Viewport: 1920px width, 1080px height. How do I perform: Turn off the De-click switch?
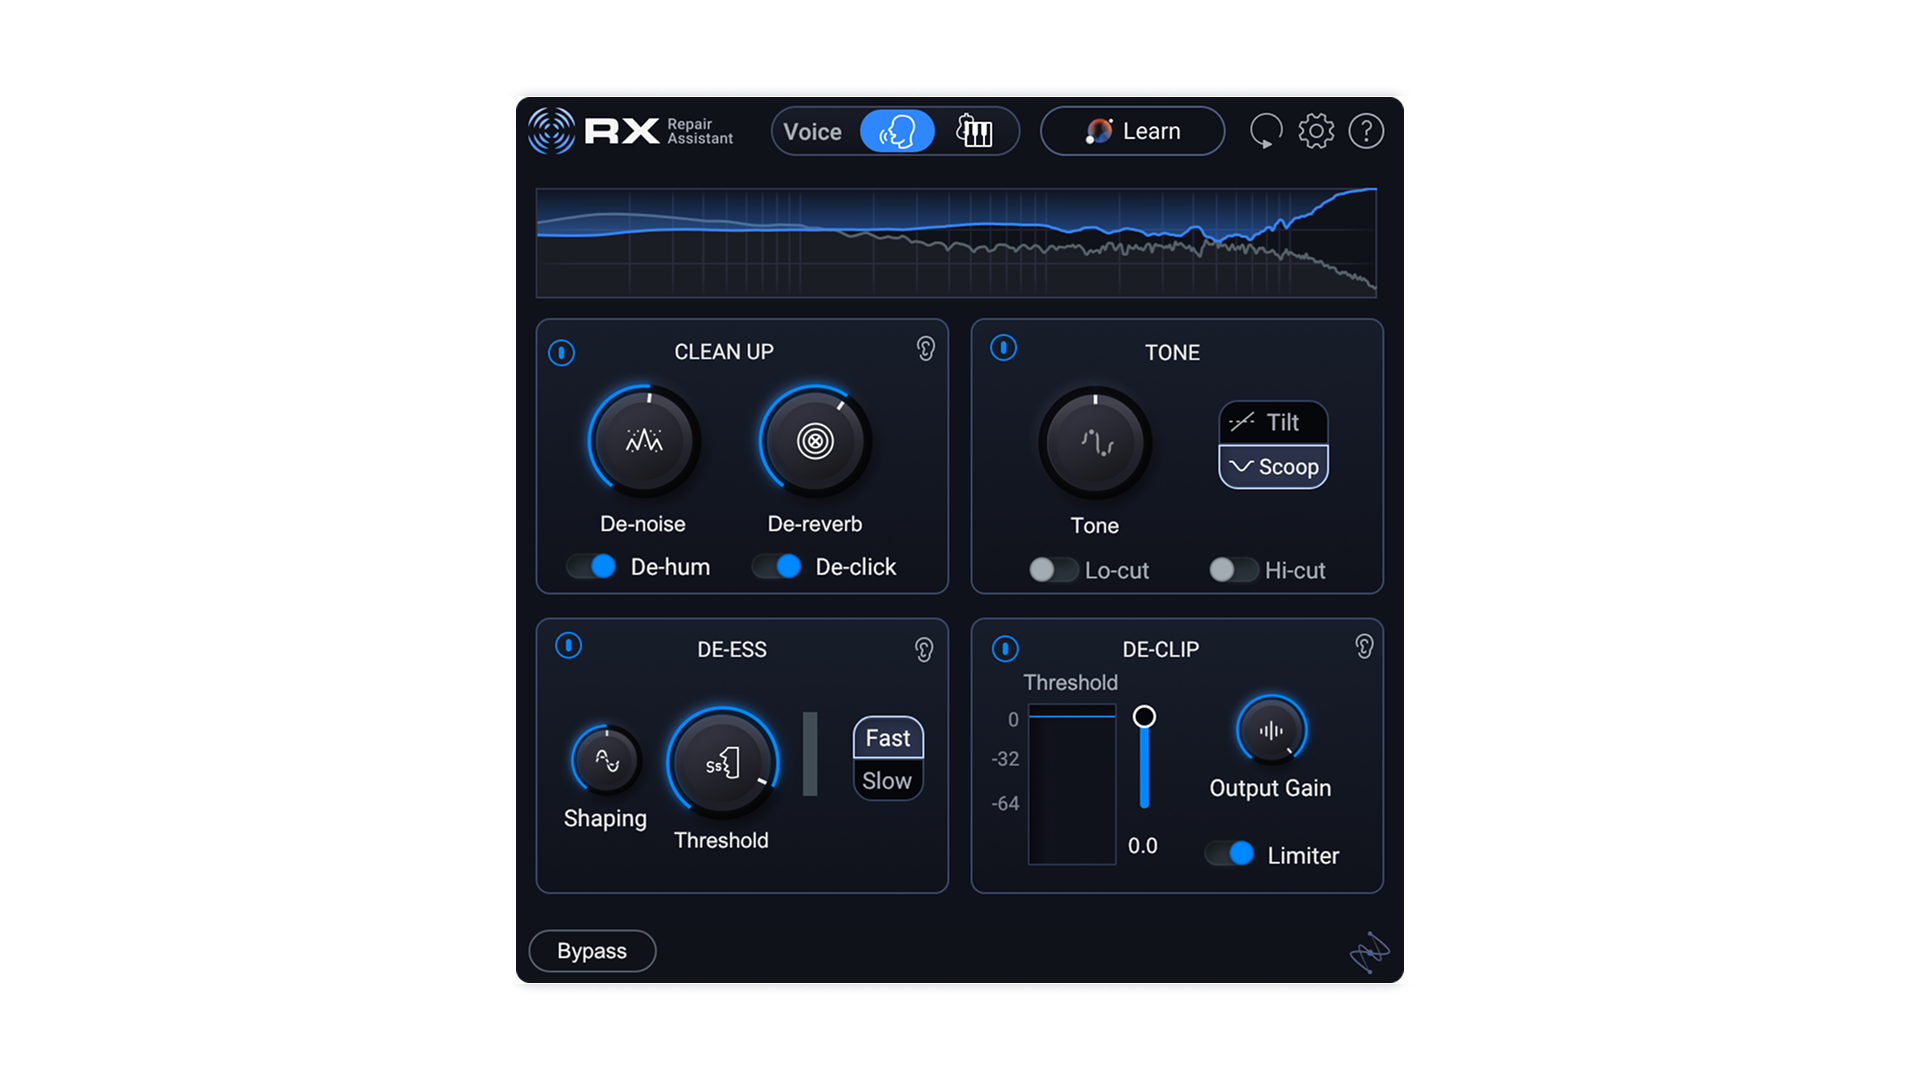pyautogui.click(x=777, y=566)
